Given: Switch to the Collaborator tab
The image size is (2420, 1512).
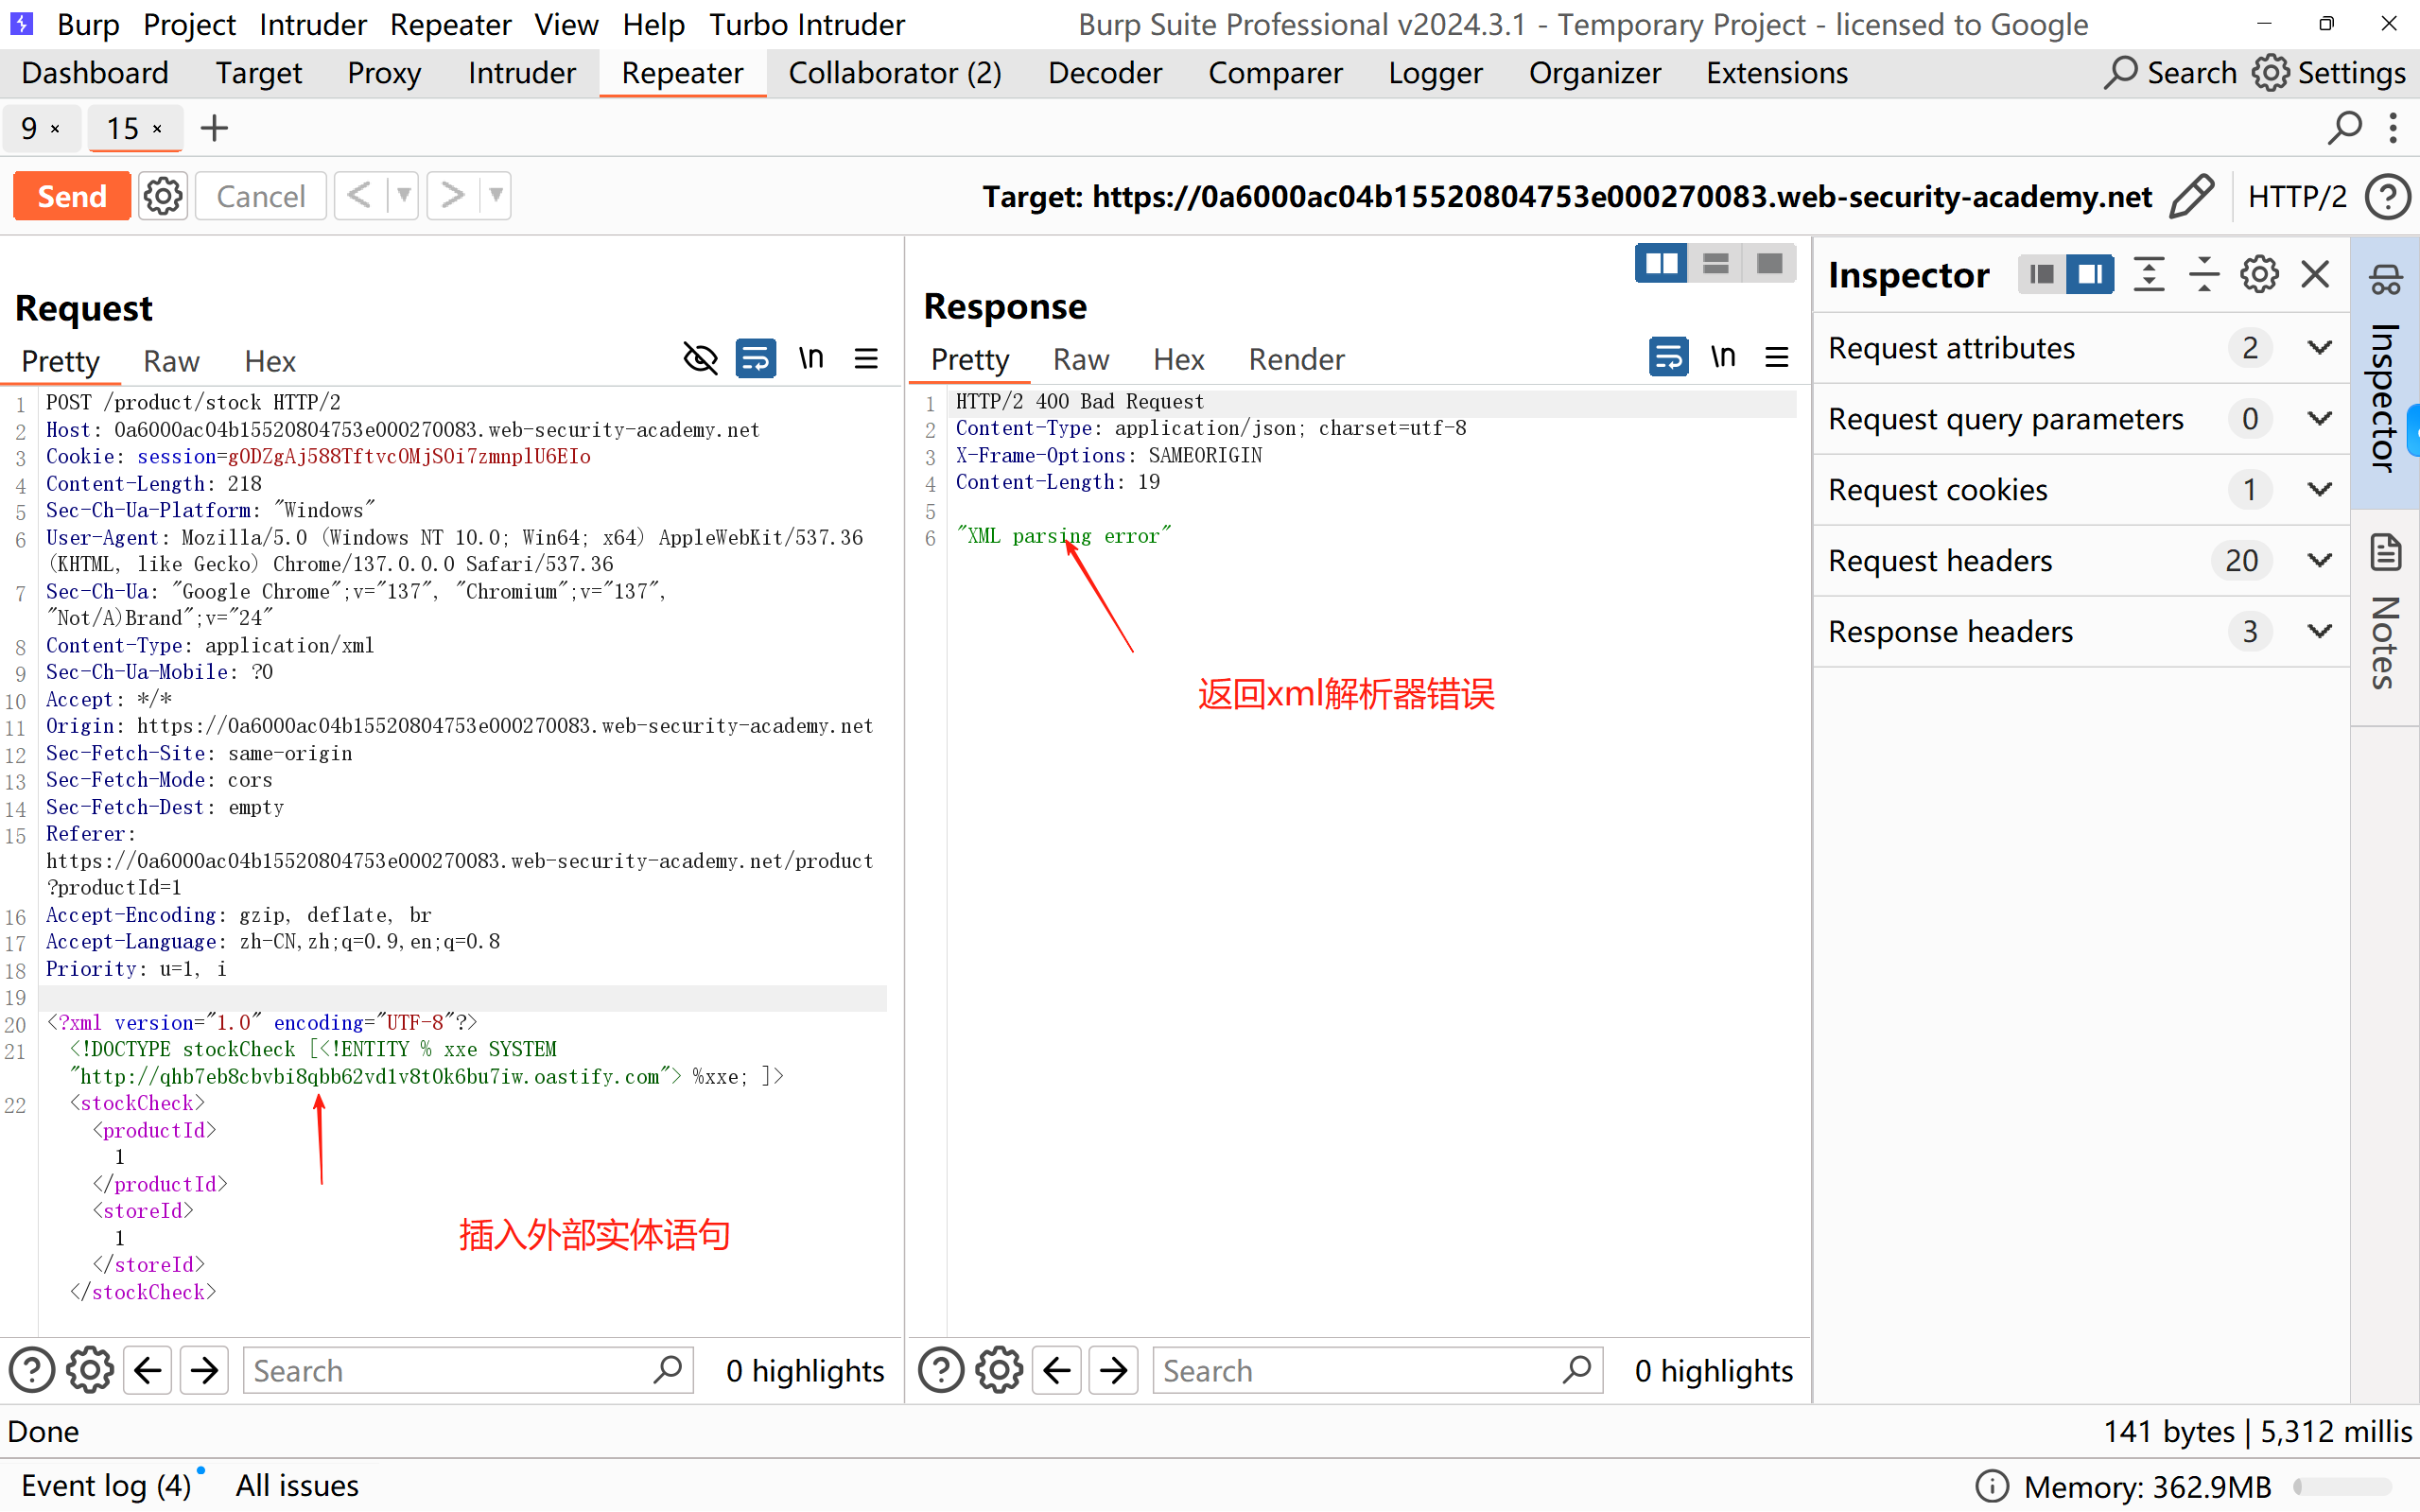Looking at the screenshot, I should [894, 73].
